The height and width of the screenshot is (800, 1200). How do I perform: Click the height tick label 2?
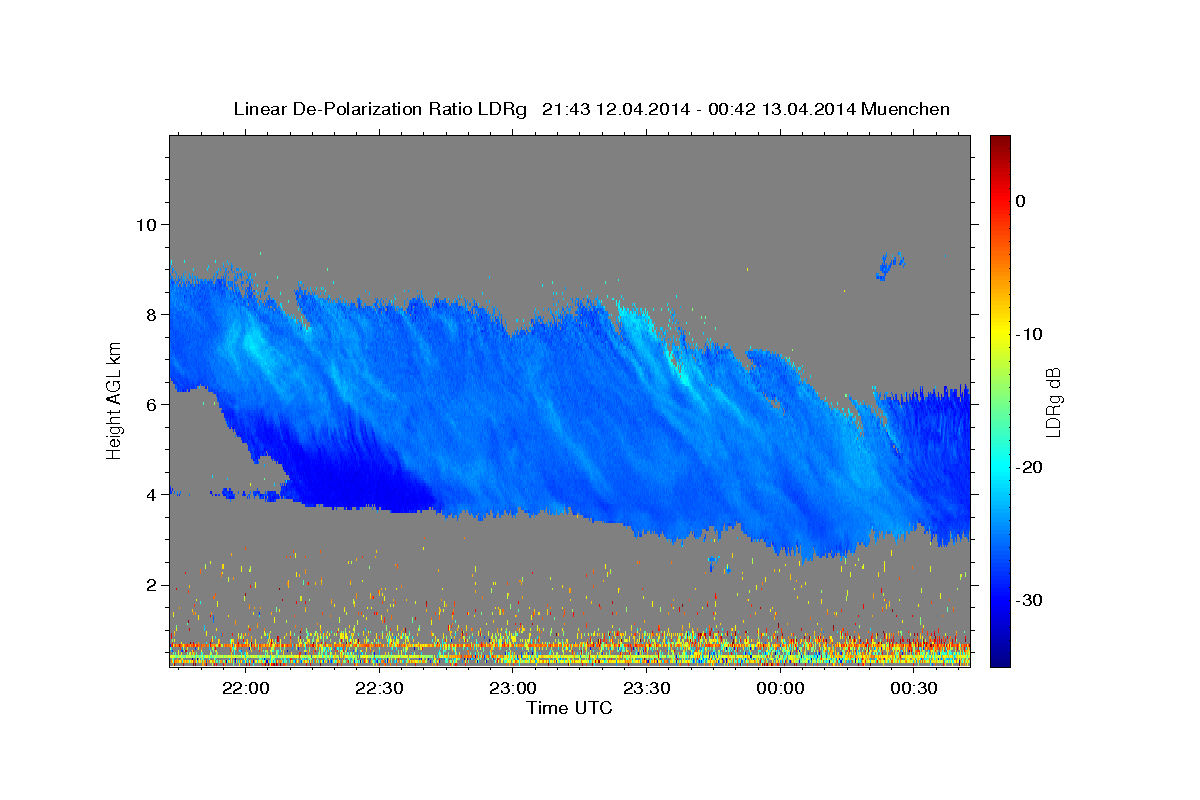tap(149, 585)
